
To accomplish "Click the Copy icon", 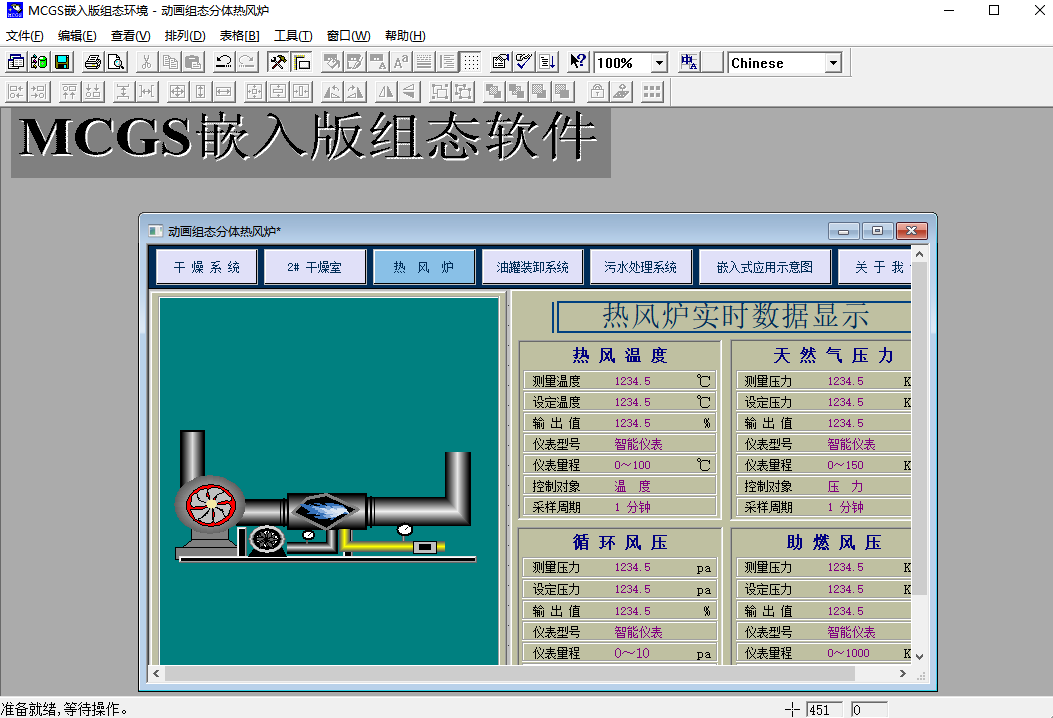I will coord(169,62).
